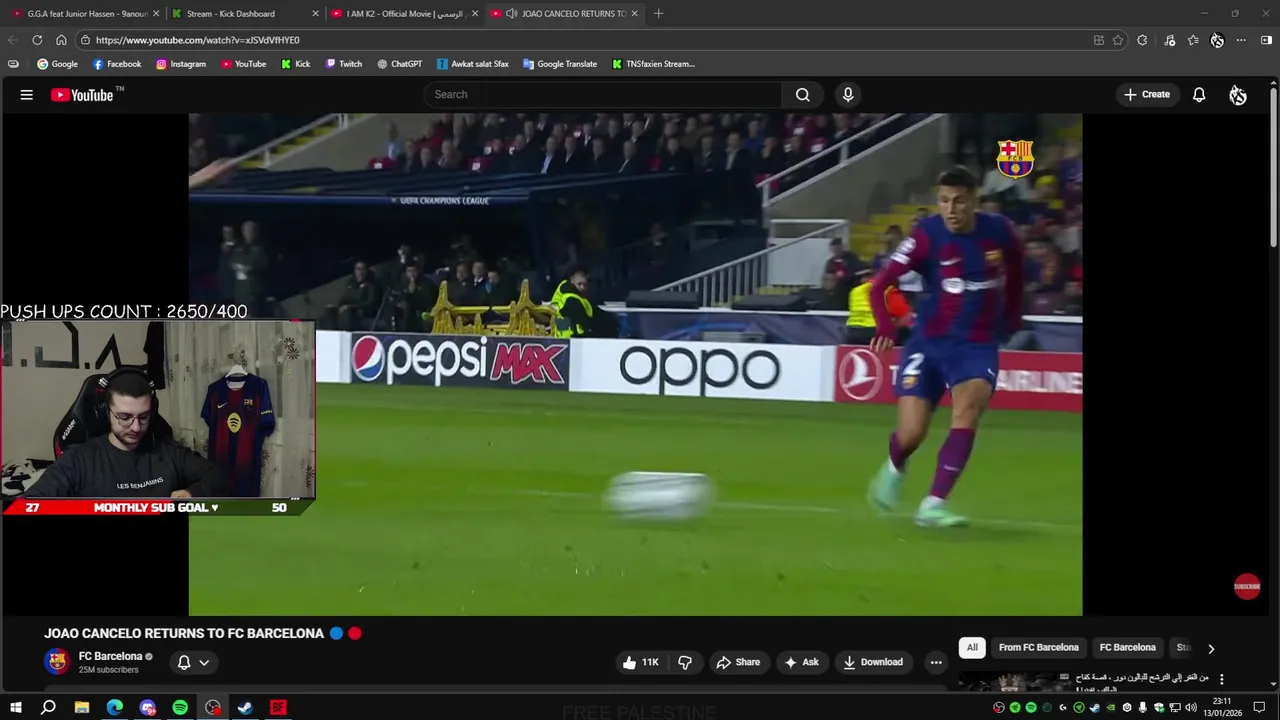Select the All filter chip
The width and height of the screenshot is (1280, 720).
click(972, 647)
